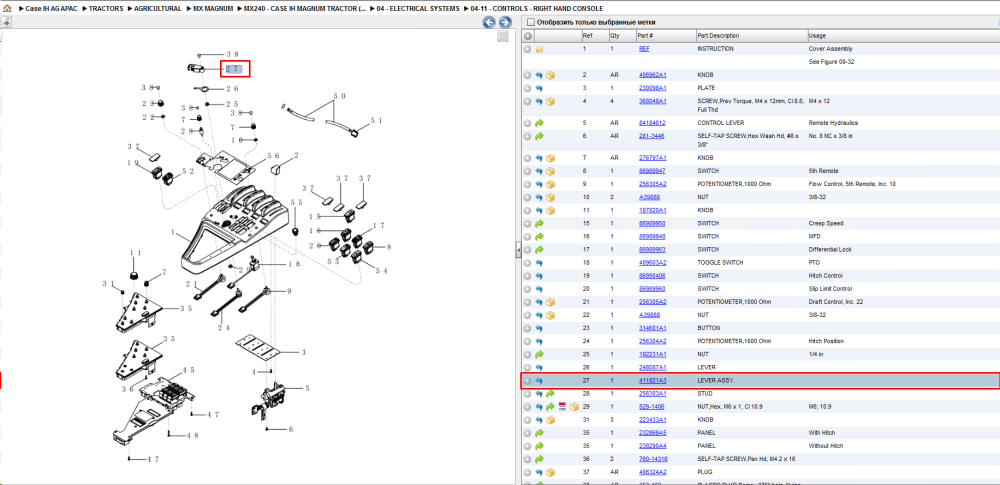Open part number link for CONTROL LEVER

click(x=652, y=123)
